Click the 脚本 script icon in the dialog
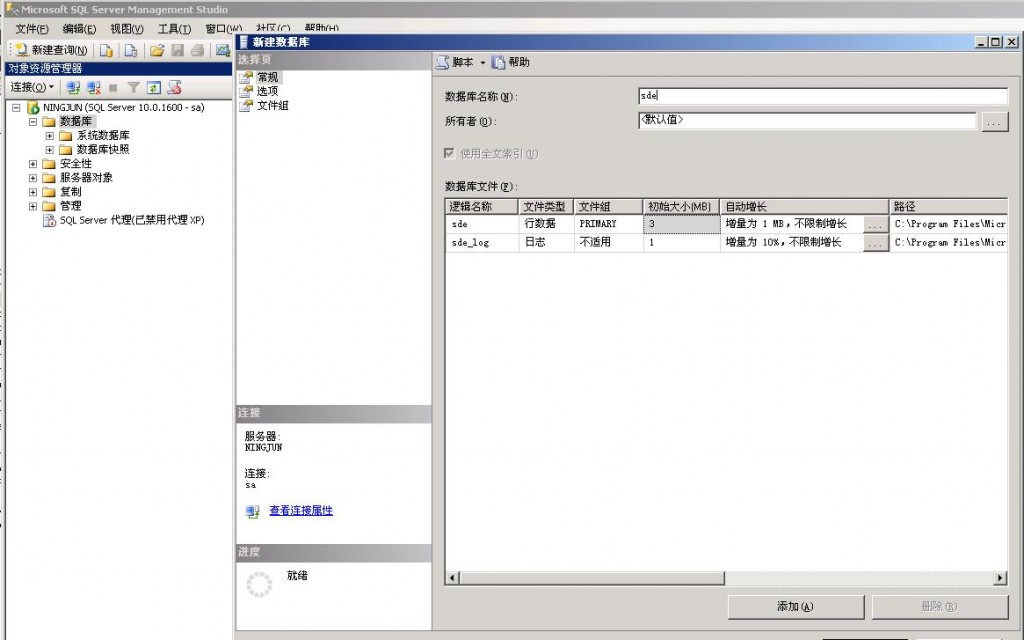This screenshot has width=1024, height=640. pyautogui.click(x=444, y=60)
